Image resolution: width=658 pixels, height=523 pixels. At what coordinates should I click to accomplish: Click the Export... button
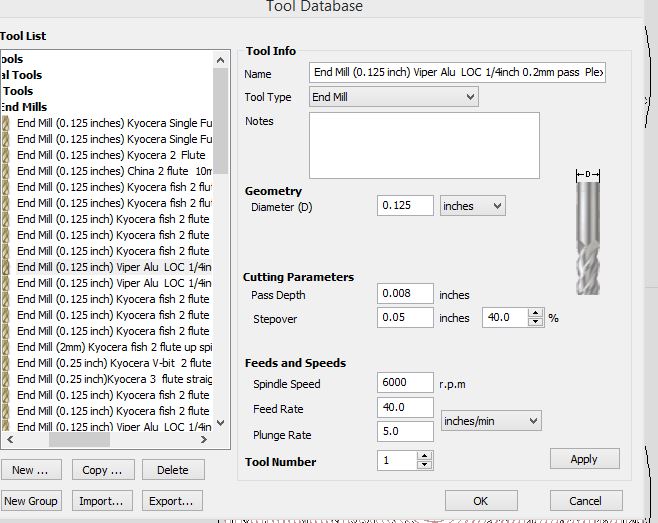(172, 501)
